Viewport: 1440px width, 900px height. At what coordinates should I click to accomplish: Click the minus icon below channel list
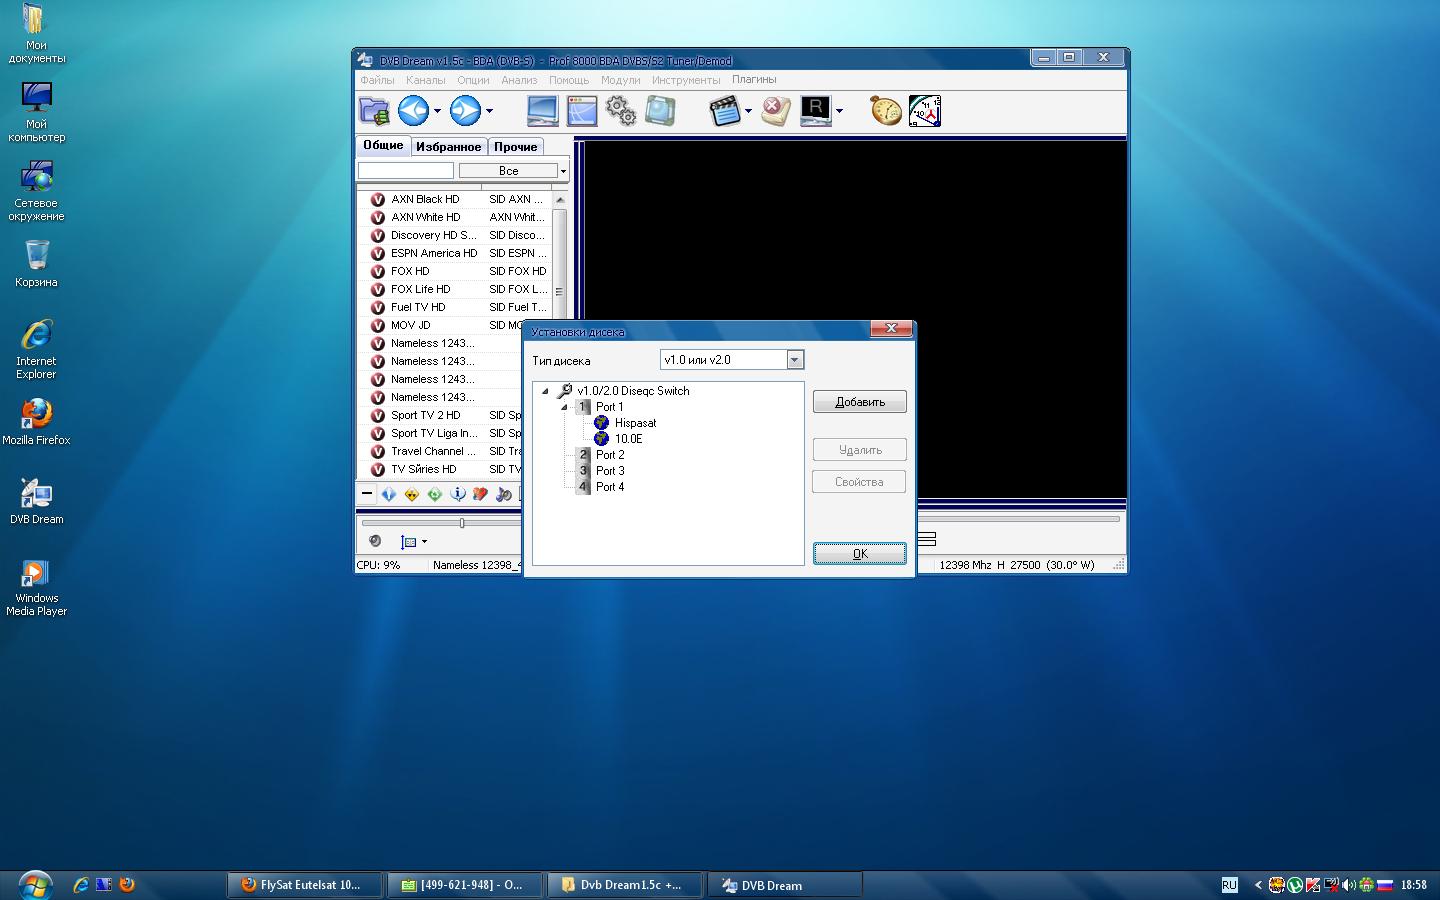coord(367,494)
